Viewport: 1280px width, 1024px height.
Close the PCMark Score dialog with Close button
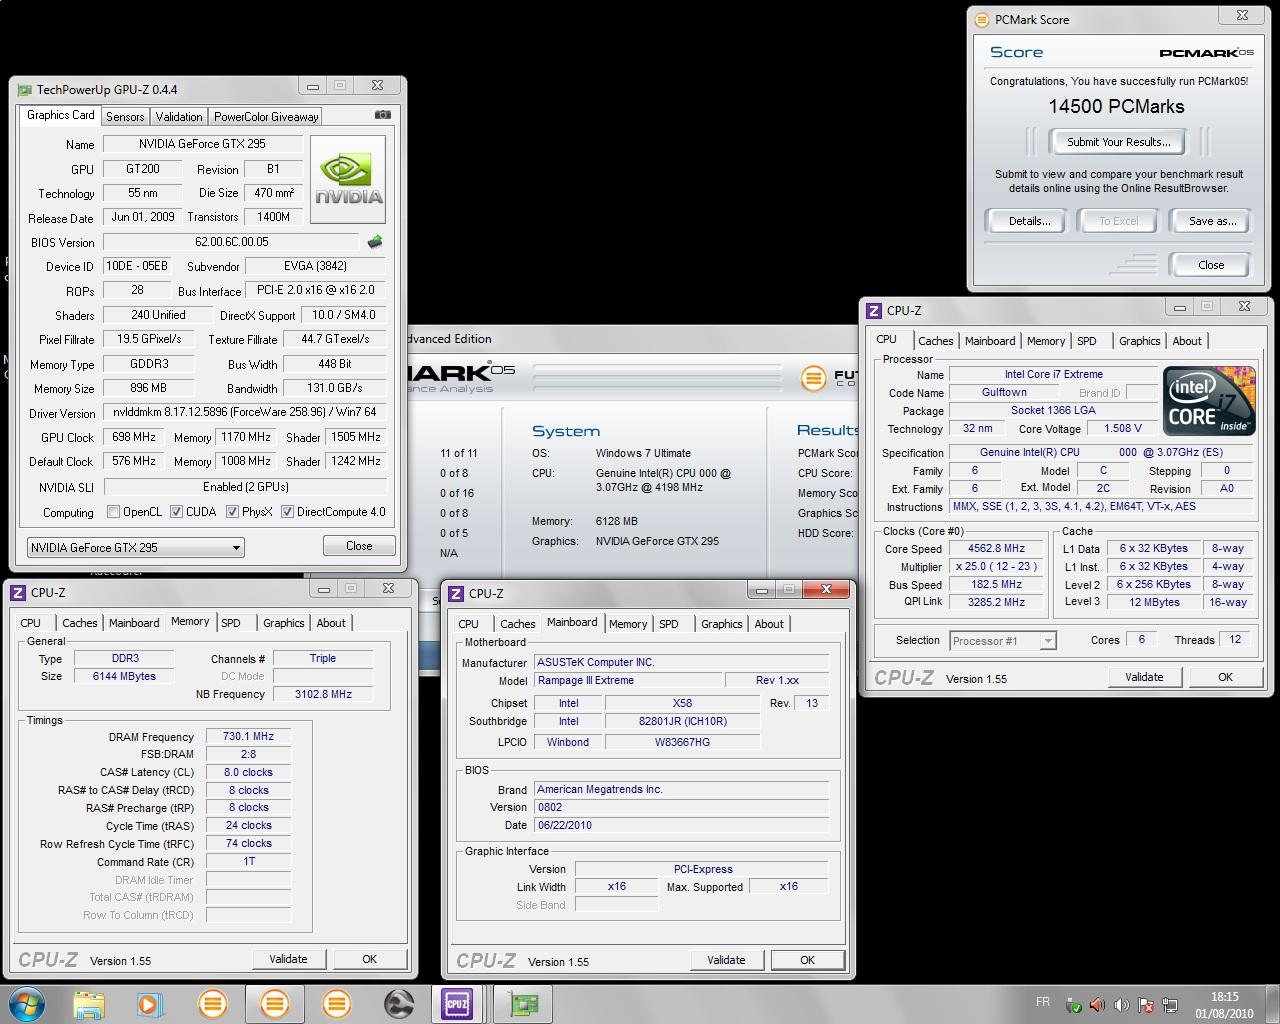(x=1211, y=265)
